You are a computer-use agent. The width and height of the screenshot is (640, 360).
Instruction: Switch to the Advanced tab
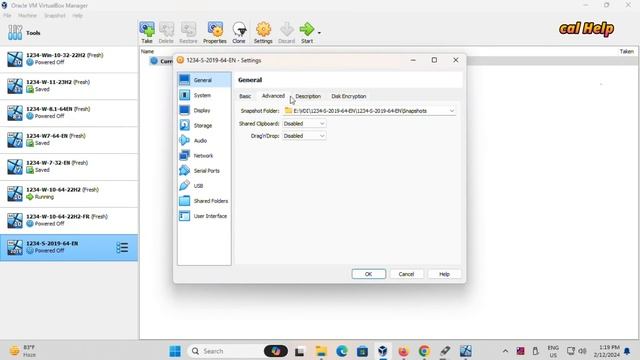click(x=273, y=96)
